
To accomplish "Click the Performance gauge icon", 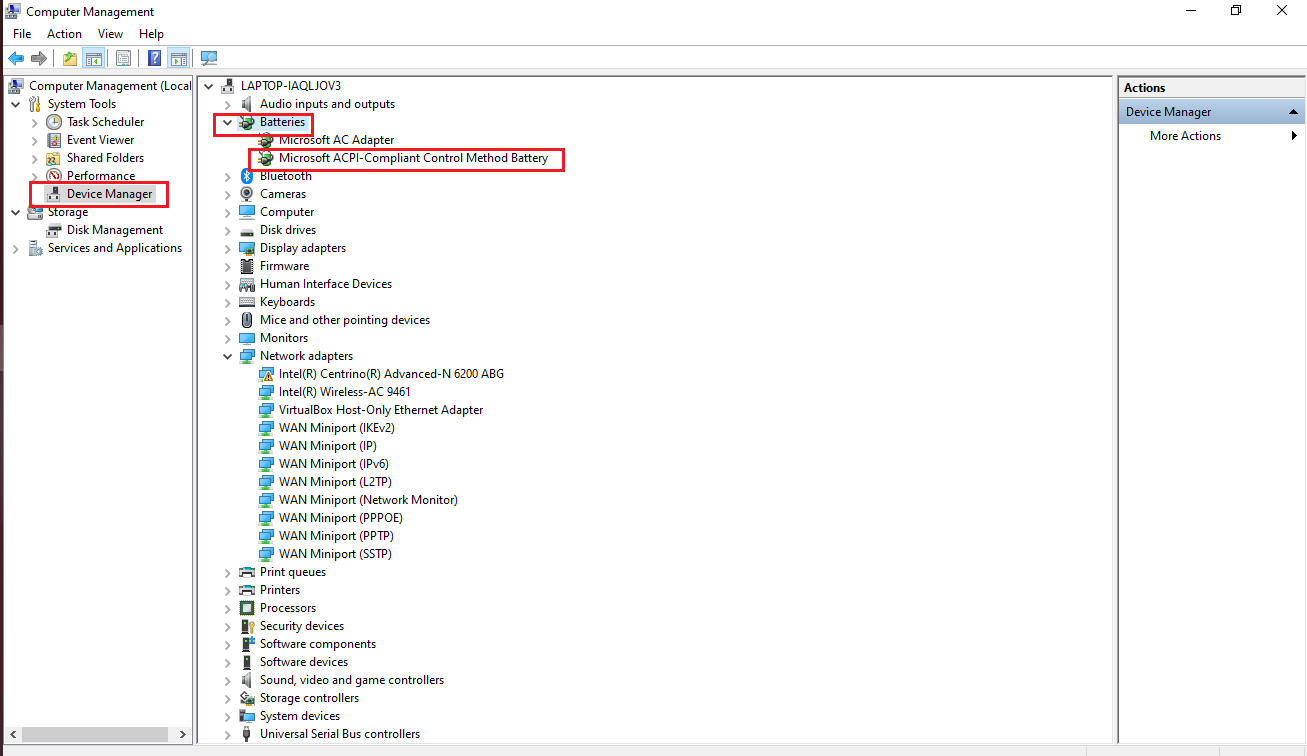I will click(54, 176).
